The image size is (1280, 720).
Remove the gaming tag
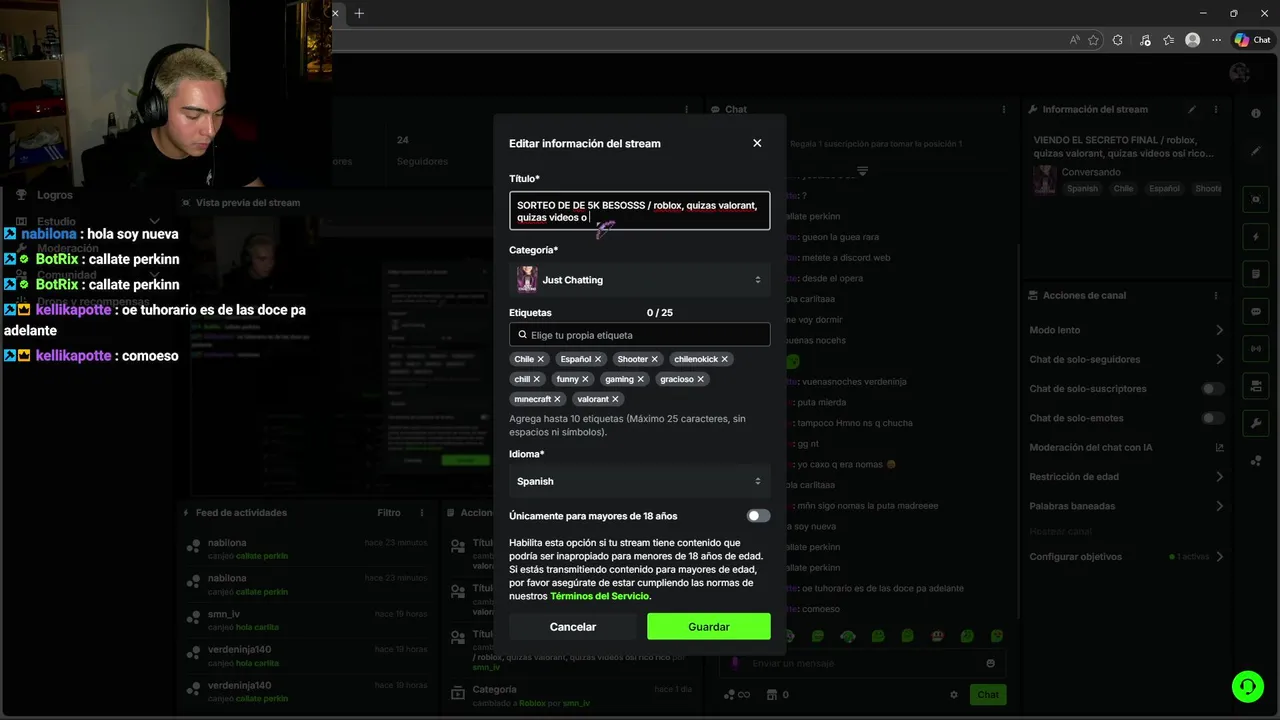click(641, 379)
